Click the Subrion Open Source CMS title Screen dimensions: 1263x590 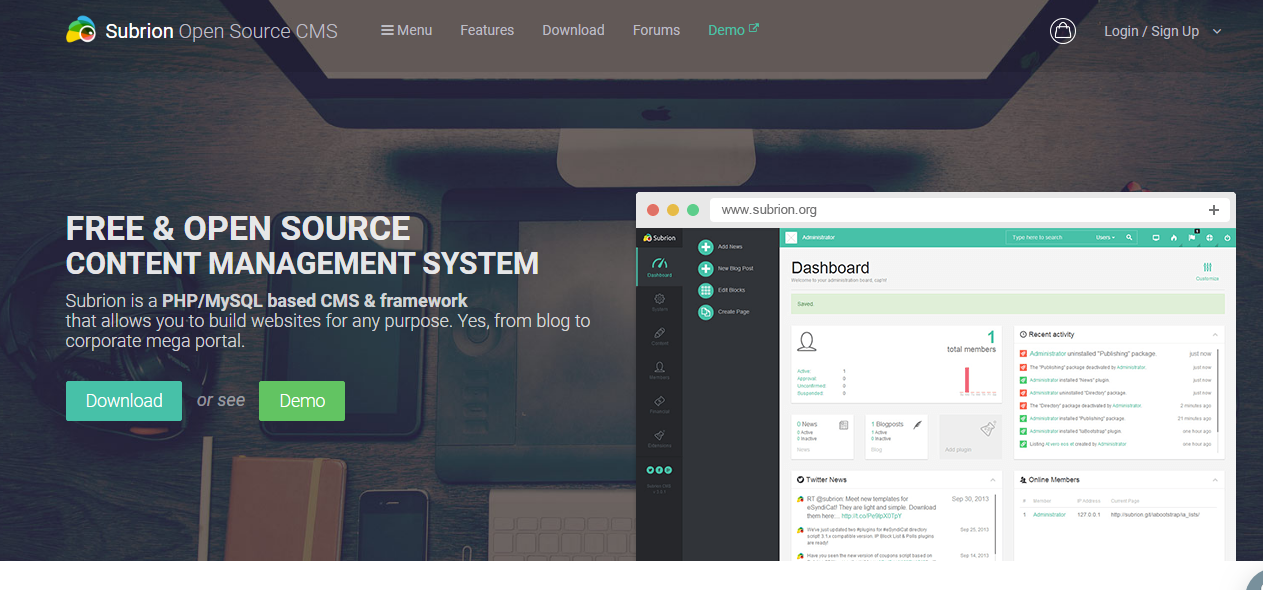(222, 31)
